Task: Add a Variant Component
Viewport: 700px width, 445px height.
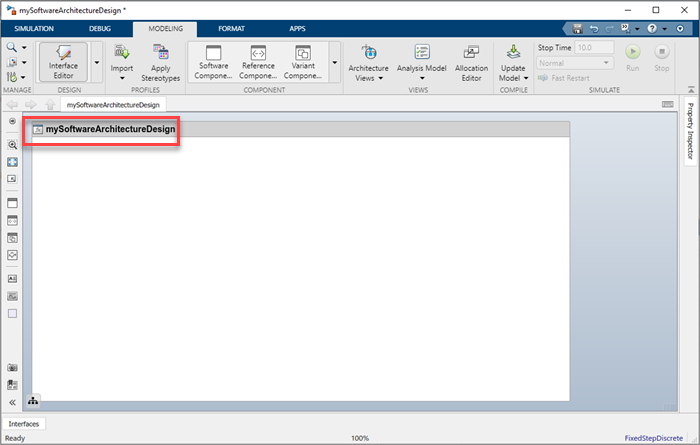Action: pyautogui.click(x=303, y=62)
